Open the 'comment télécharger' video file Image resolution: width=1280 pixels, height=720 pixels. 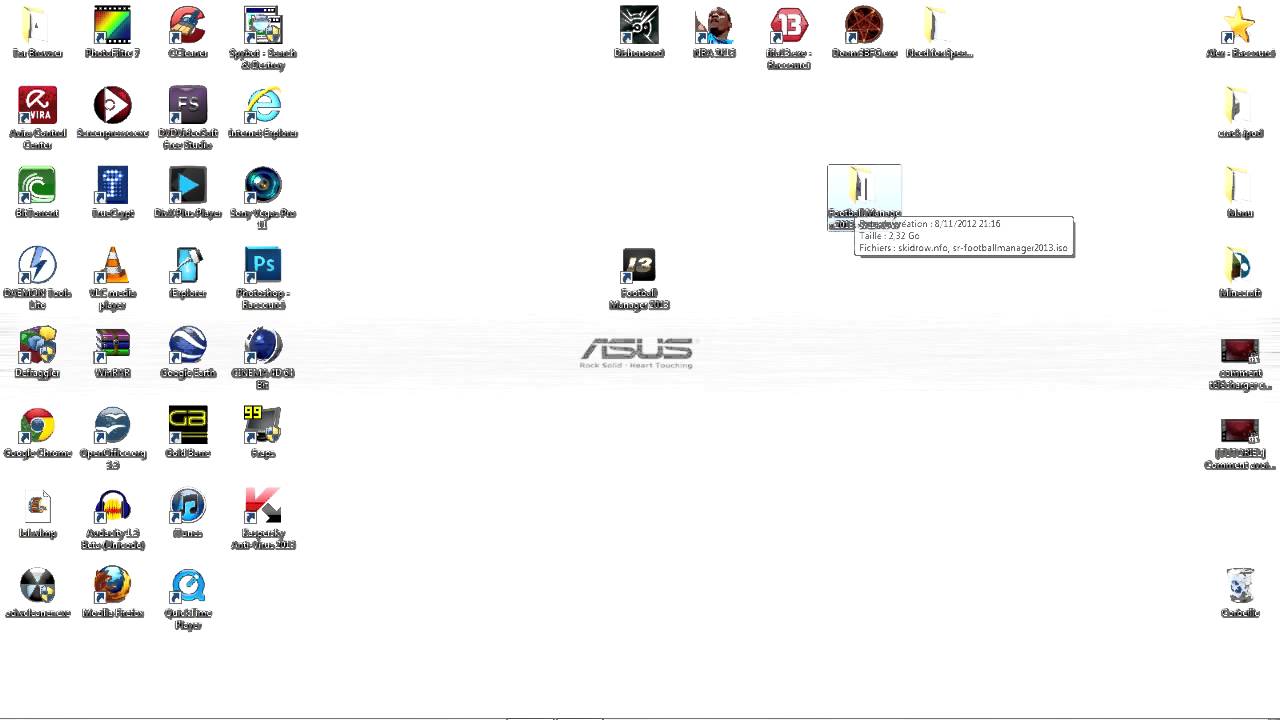pyautogui.click(x=1240, y=352)
